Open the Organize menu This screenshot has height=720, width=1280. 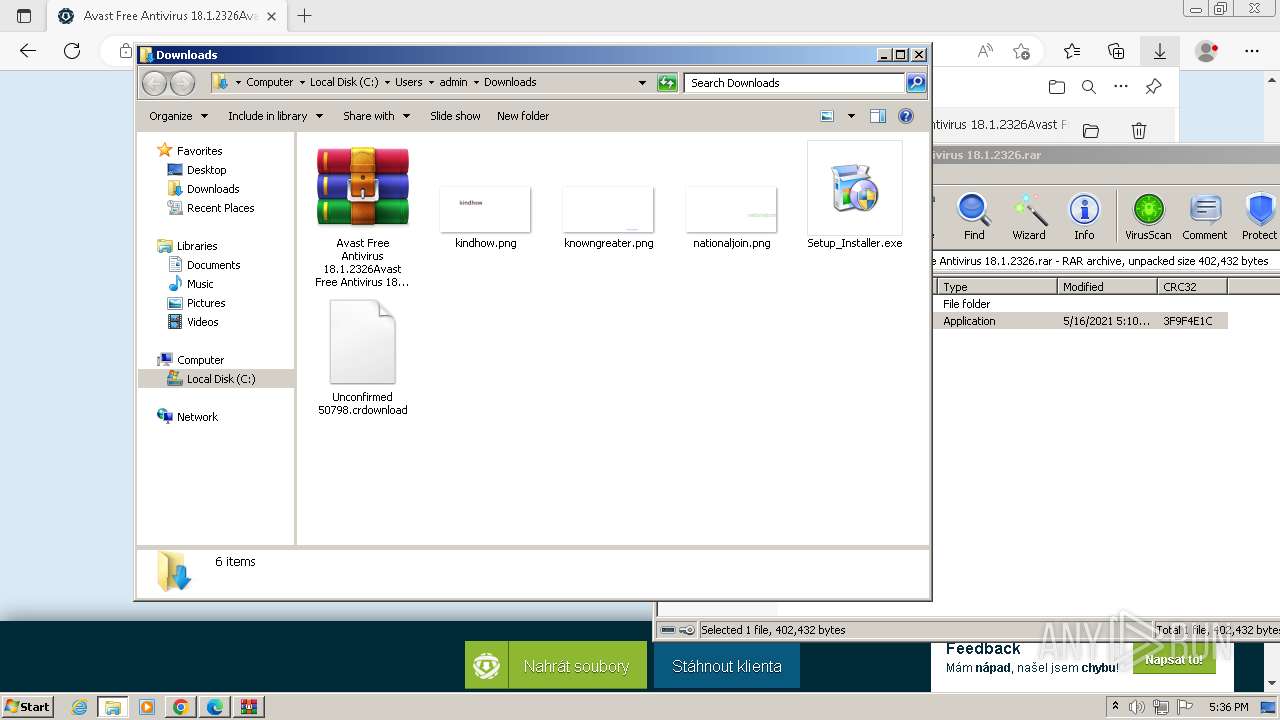pyautogui.click(x=178, y=116)
